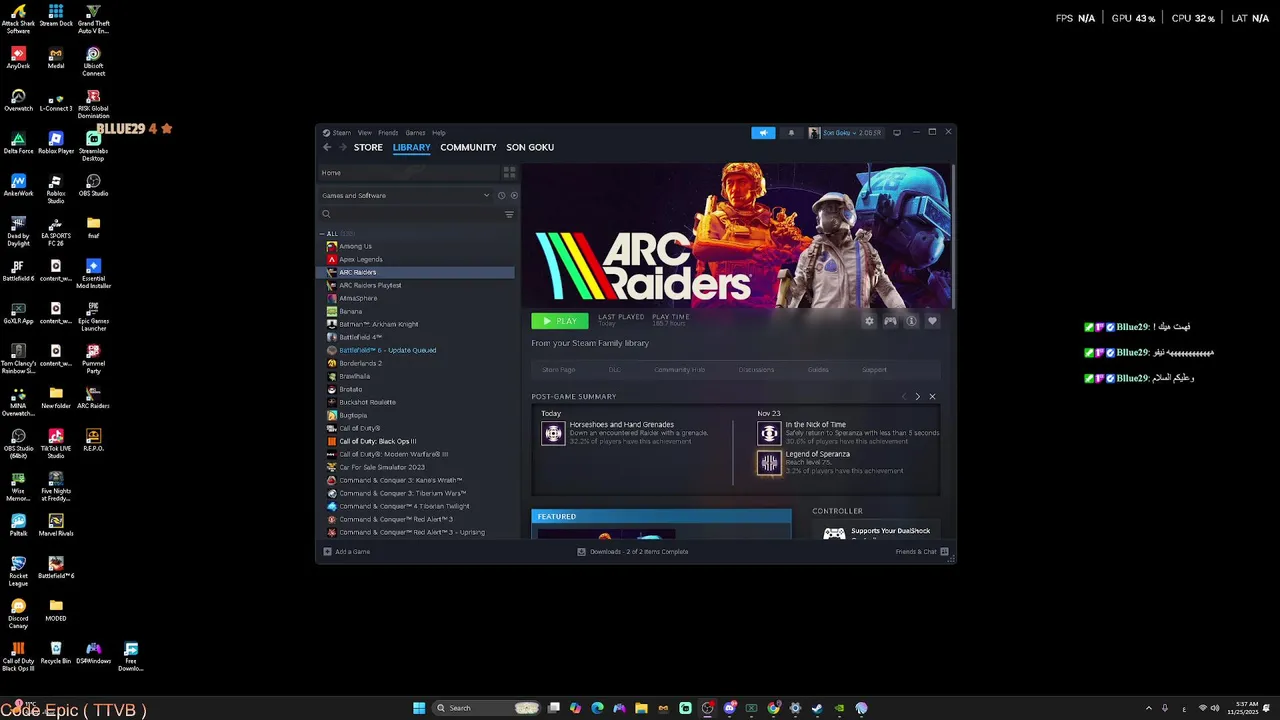Toggle the ready-to-play filter icon
This screenshot has width=1280, height=720.
[514, 196]
